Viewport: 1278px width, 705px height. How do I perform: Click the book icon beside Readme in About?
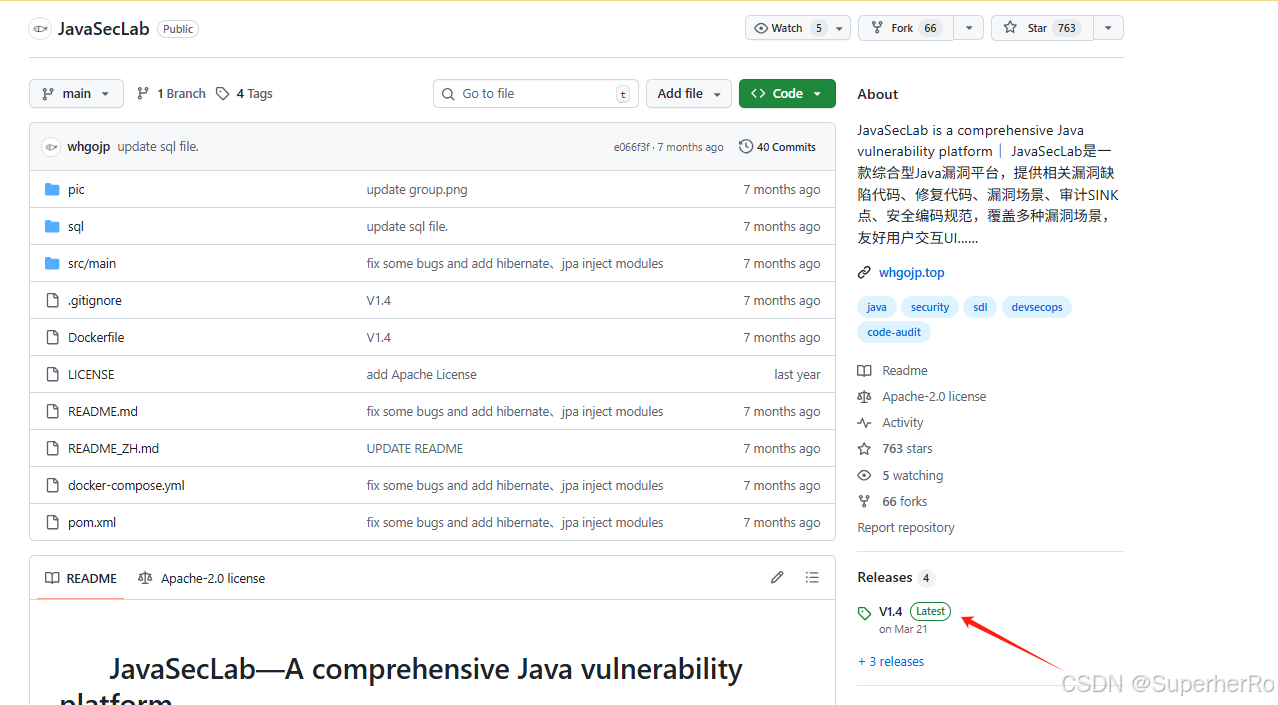(x=865, y=370)
